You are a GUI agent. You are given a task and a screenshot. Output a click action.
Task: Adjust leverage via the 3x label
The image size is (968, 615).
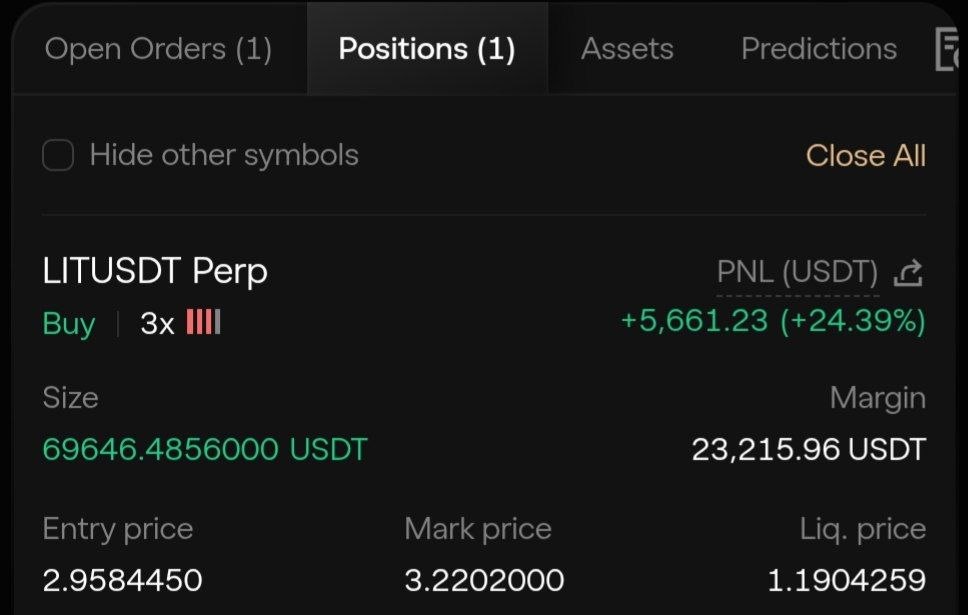pos(157,324)
